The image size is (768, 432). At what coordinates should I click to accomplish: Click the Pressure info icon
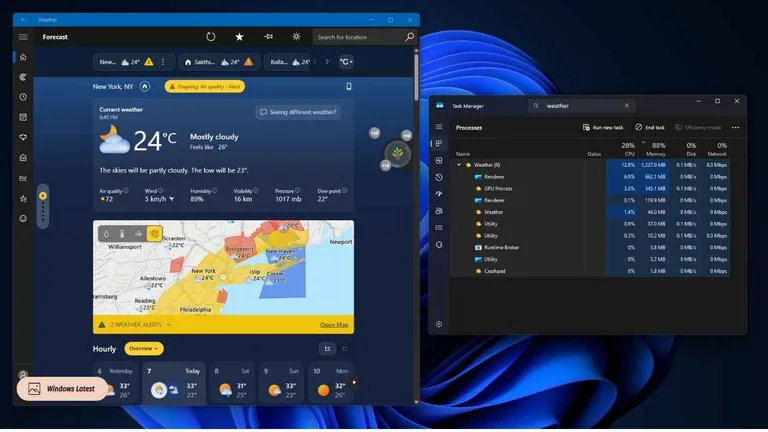pyautogui.click(x=298, y=191)
